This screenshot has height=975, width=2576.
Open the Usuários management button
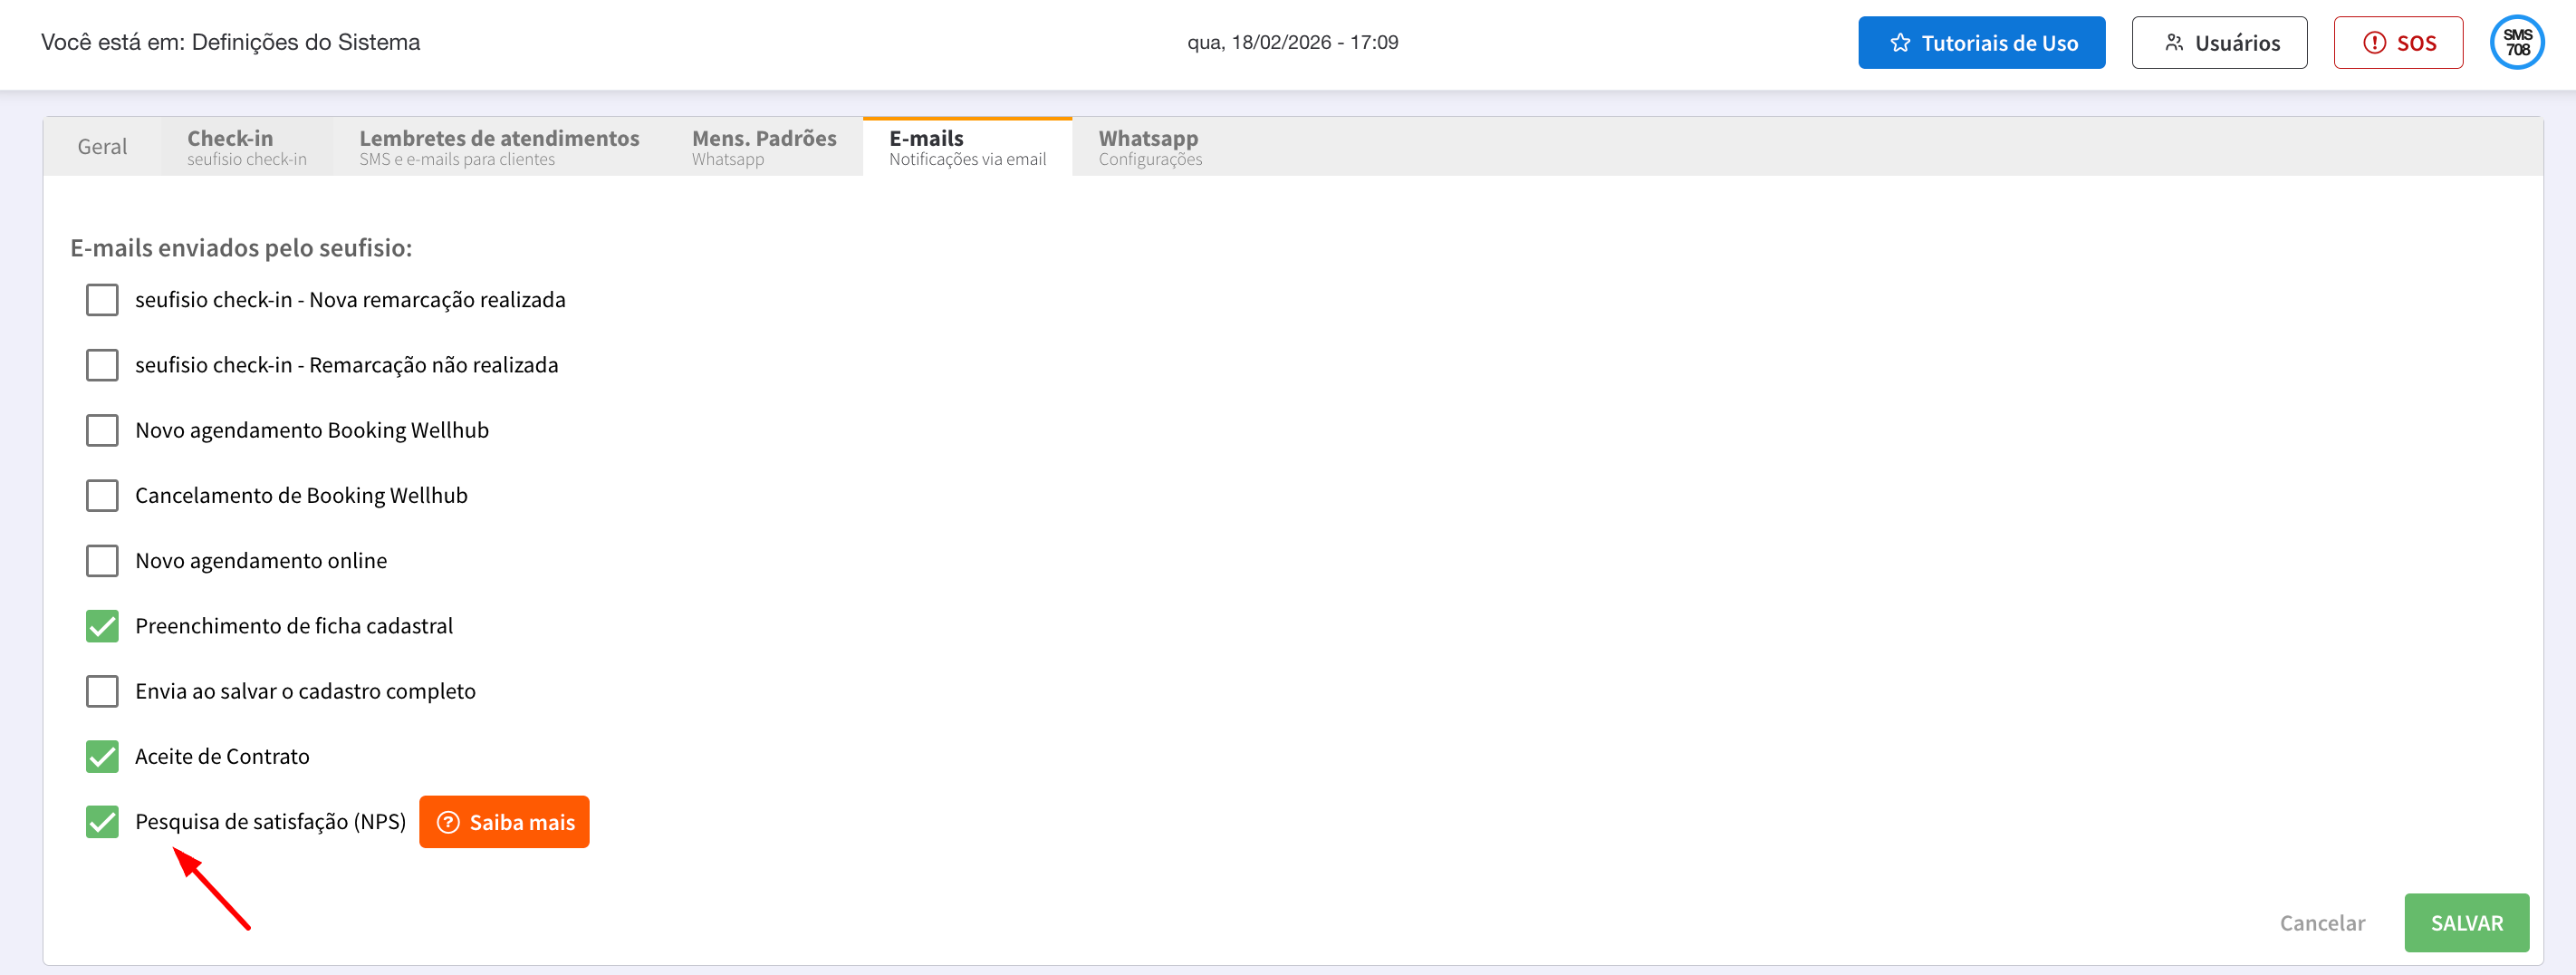click(2218, 43)
